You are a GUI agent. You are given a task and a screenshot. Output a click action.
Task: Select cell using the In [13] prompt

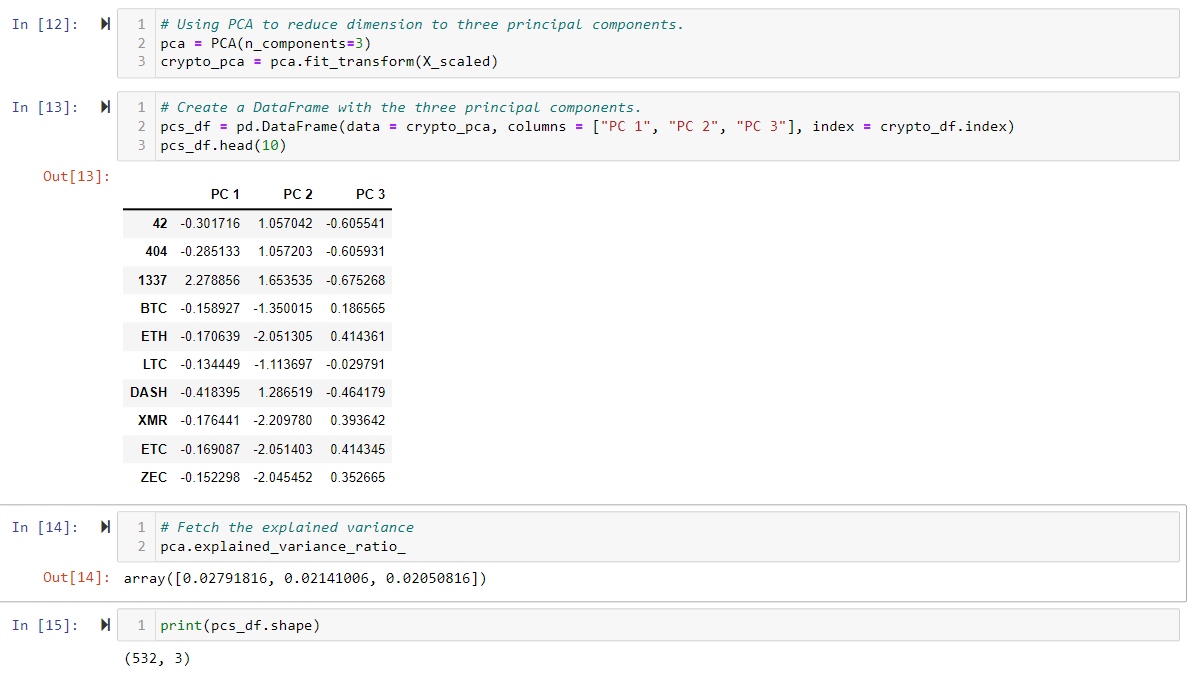tap(45, 107)
